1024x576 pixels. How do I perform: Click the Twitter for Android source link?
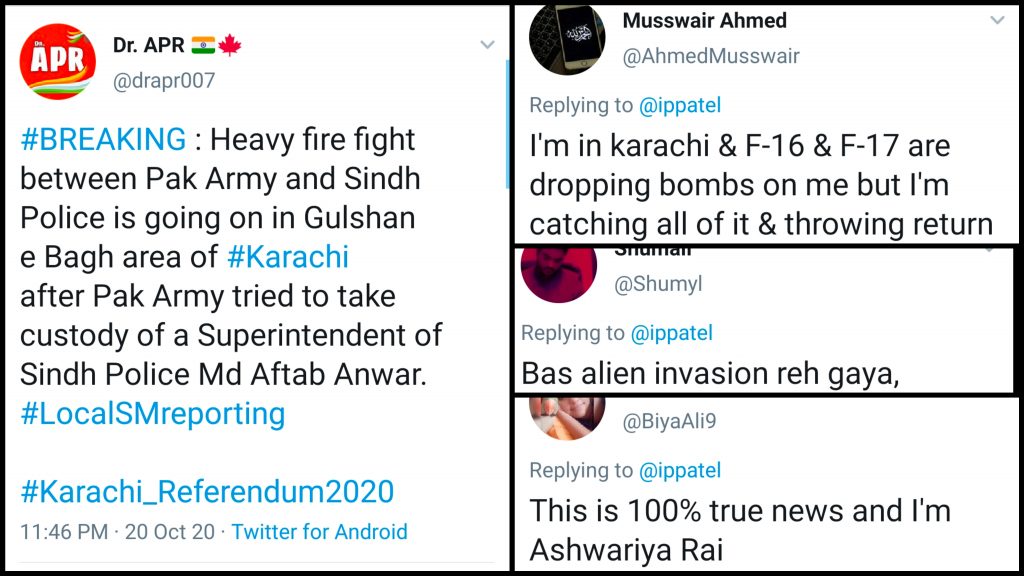tap(319, 532)
